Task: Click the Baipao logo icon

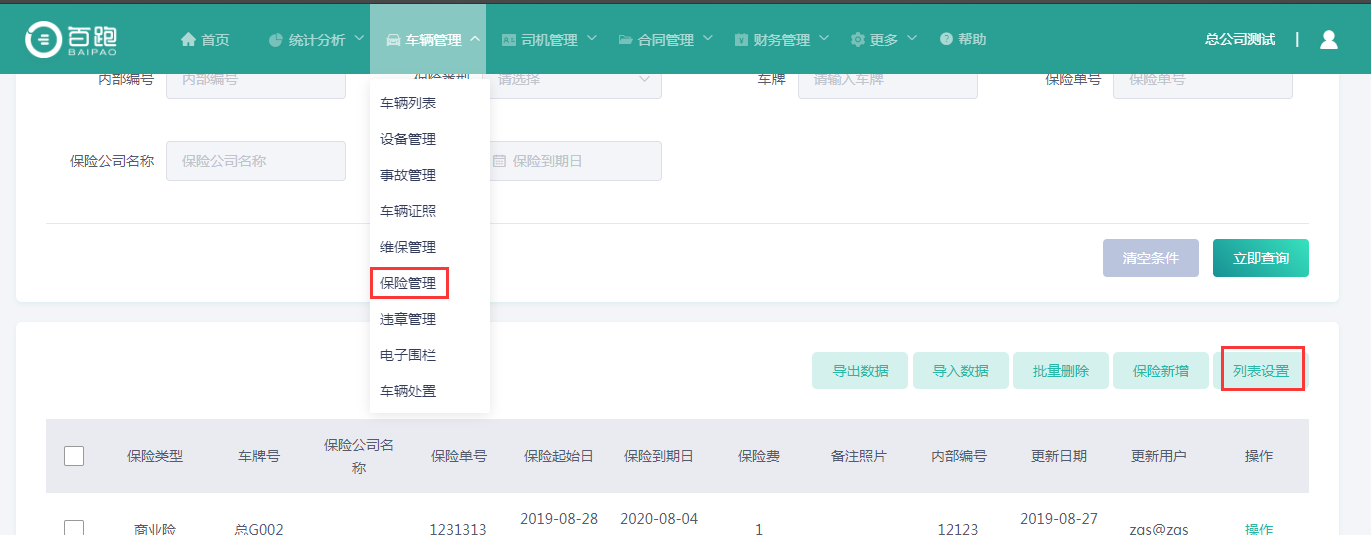Action: coord(43,39)
